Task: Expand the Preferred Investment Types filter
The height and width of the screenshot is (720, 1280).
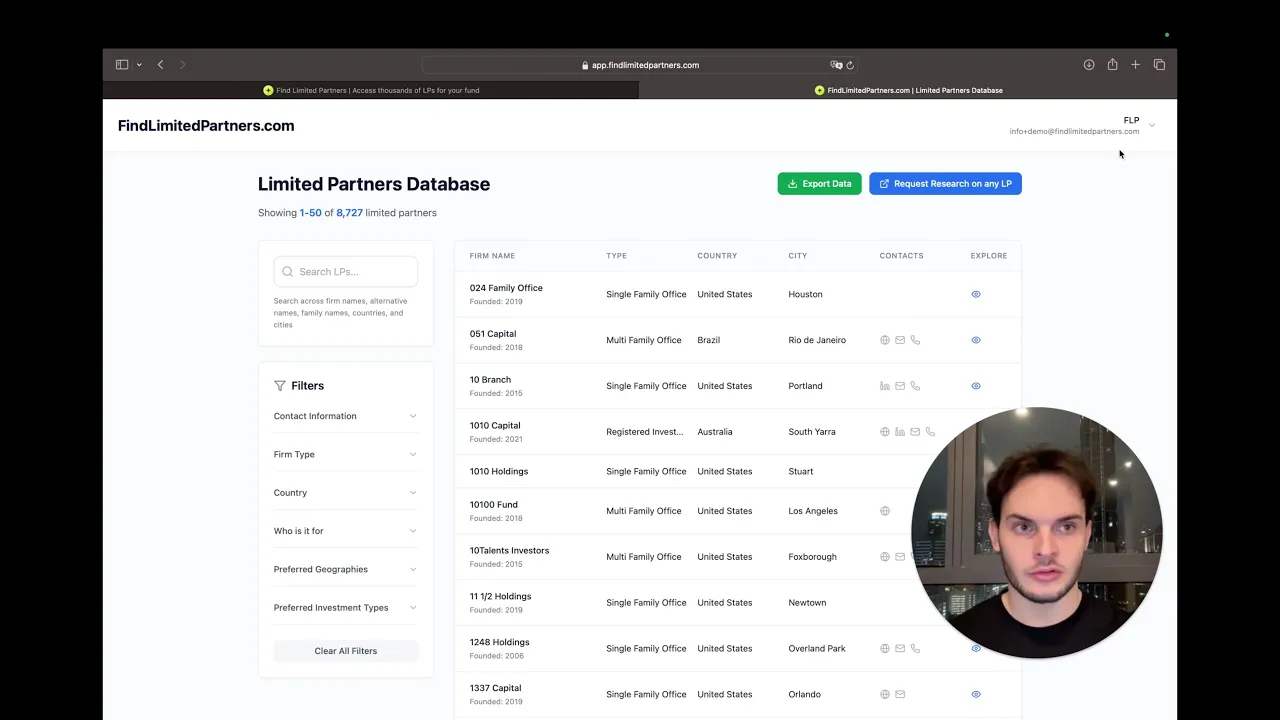Action: [x=346, y=608]
